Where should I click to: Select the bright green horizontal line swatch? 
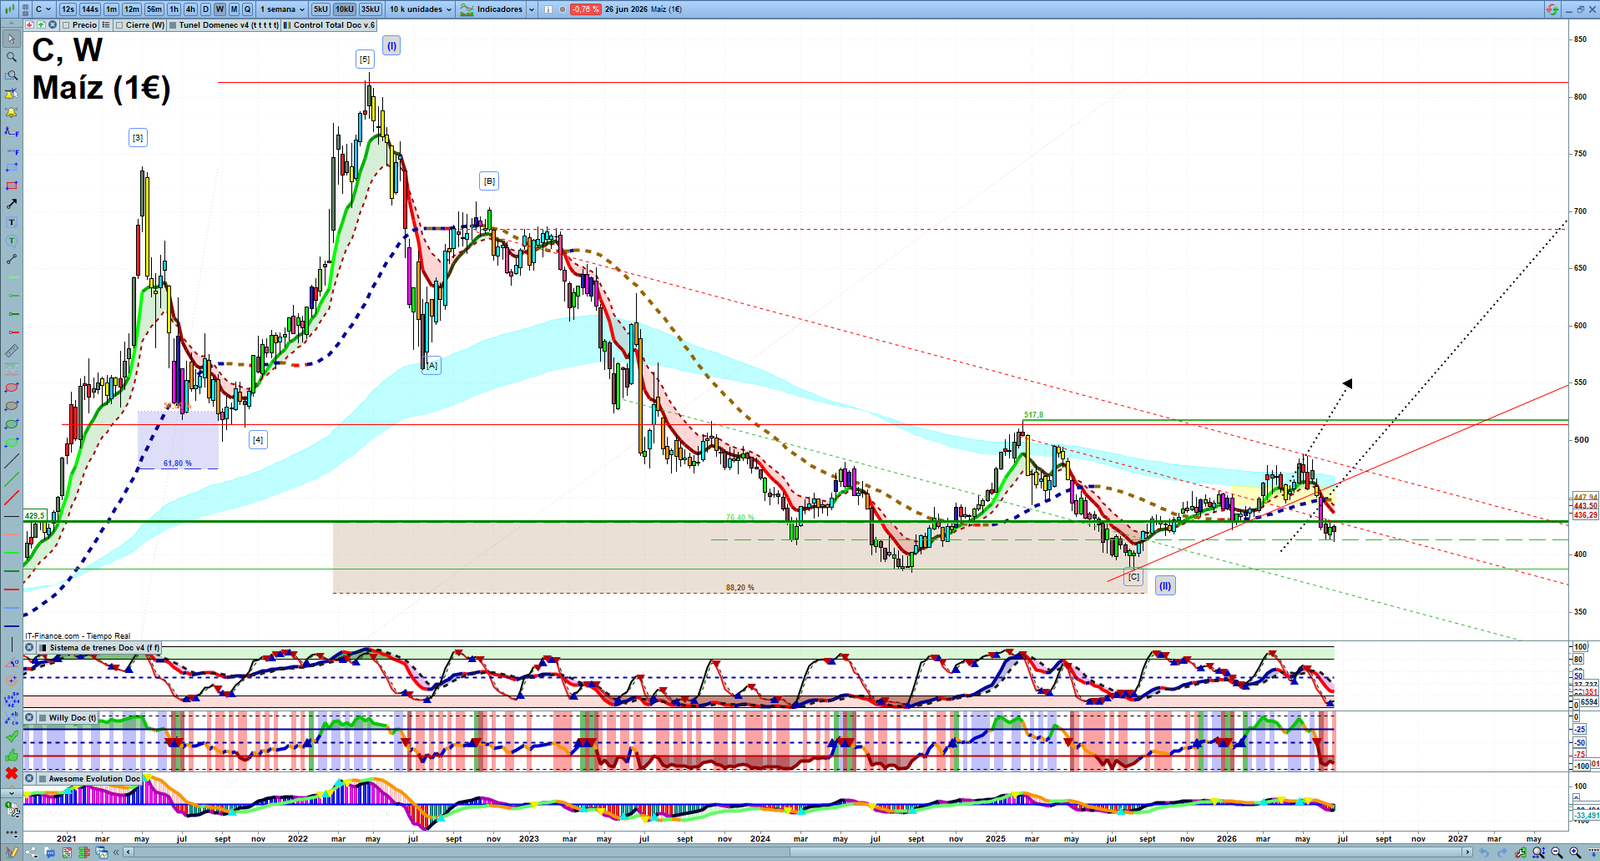[11, 553]
